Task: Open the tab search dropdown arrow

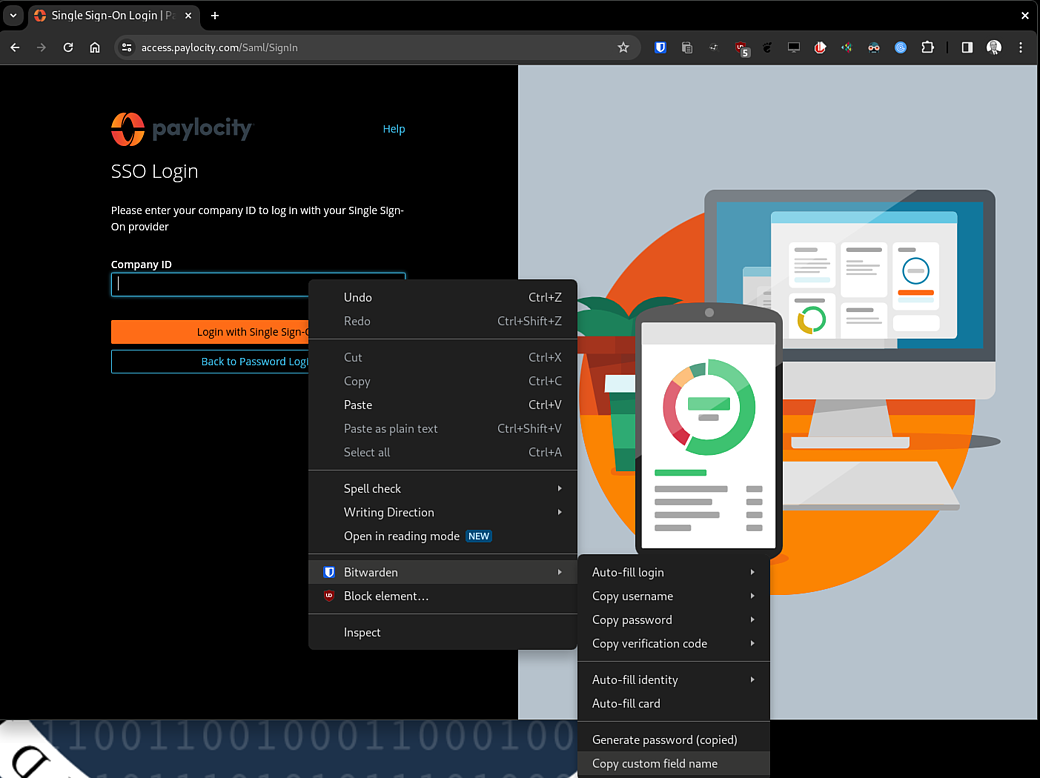Action: coord(13,16)
